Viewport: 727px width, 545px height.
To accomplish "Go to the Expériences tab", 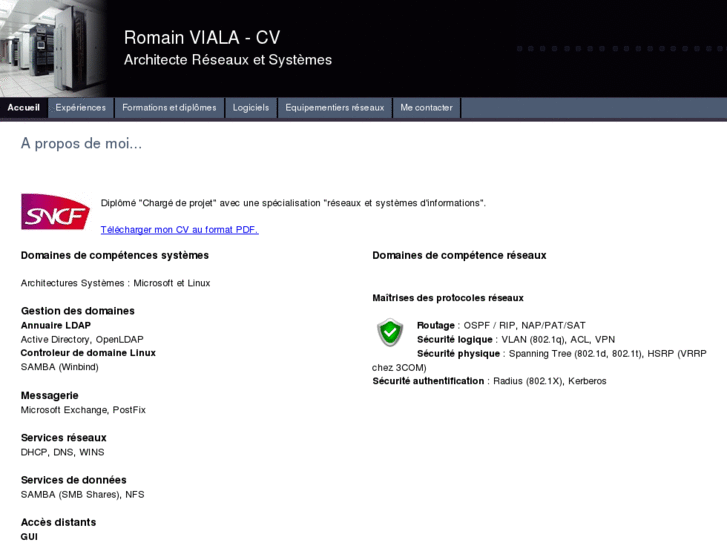I will coord(81,108).
